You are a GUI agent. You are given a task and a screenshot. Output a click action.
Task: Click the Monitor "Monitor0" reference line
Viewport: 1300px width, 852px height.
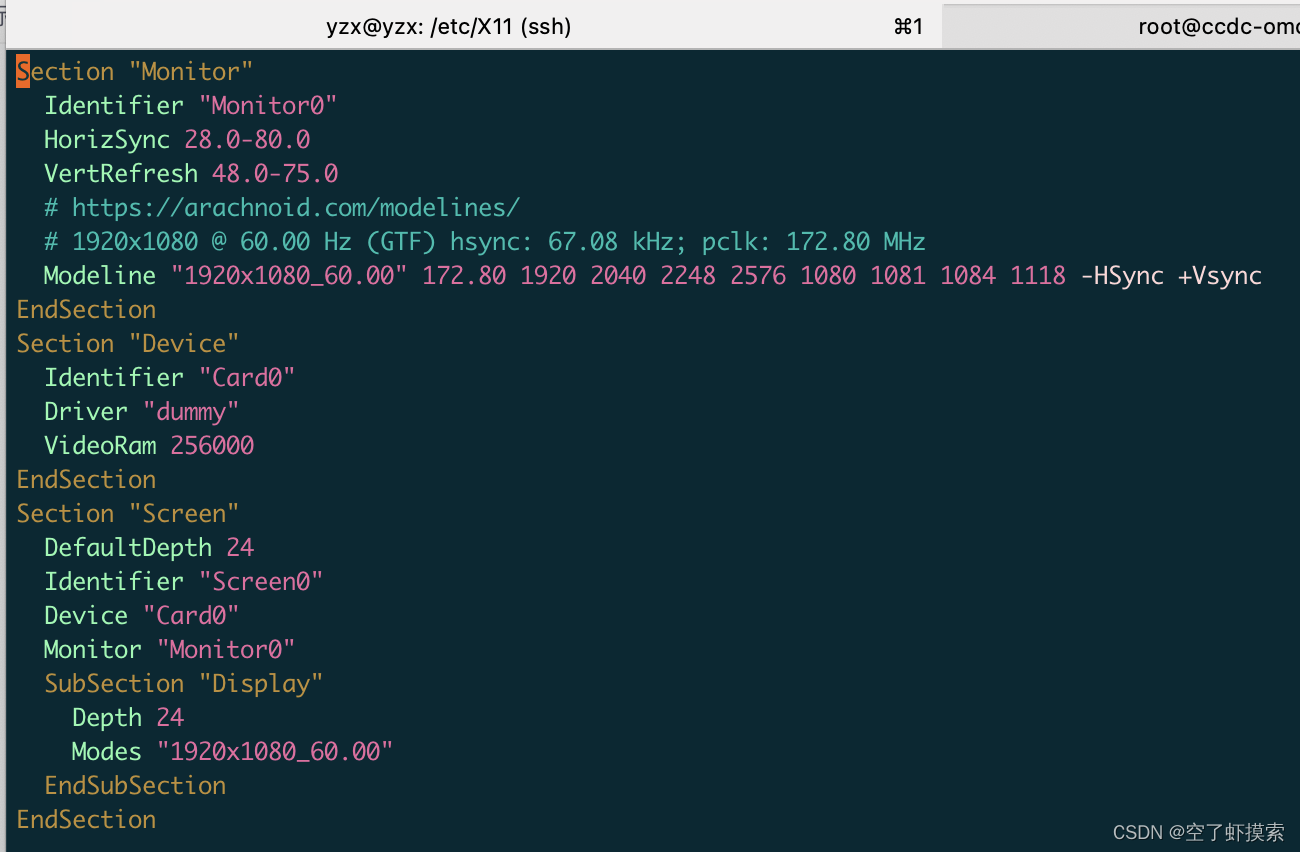tap(168, 649)
